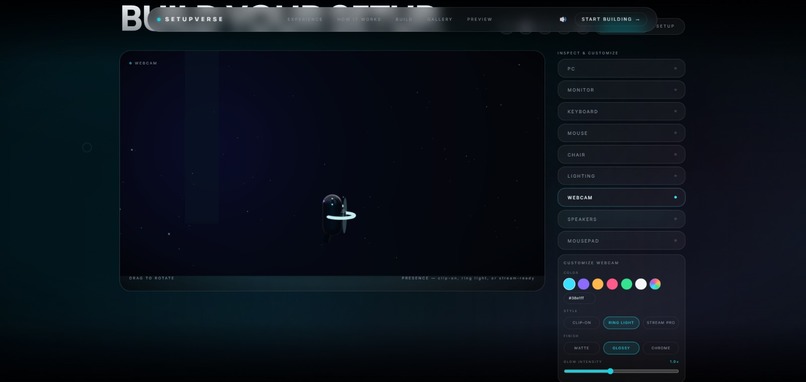Go to the Experience nav item

pos(305,20)
